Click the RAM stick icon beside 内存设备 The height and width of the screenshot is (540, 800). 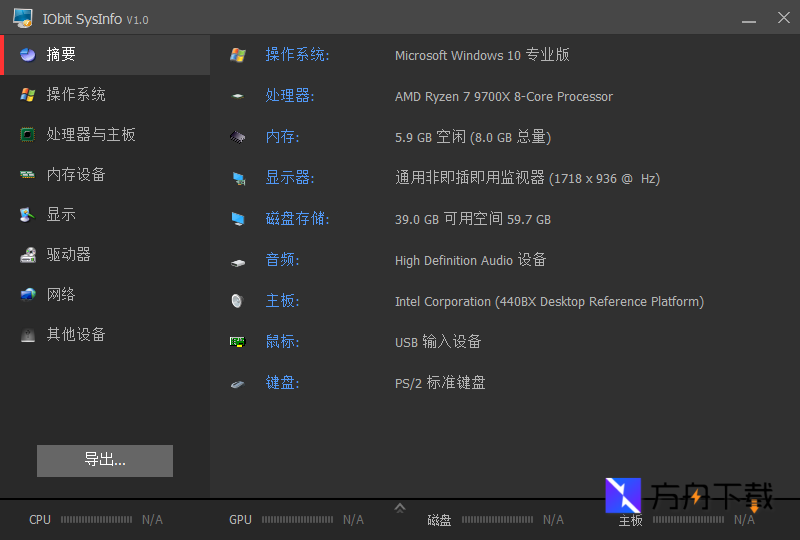pos(28,175)
